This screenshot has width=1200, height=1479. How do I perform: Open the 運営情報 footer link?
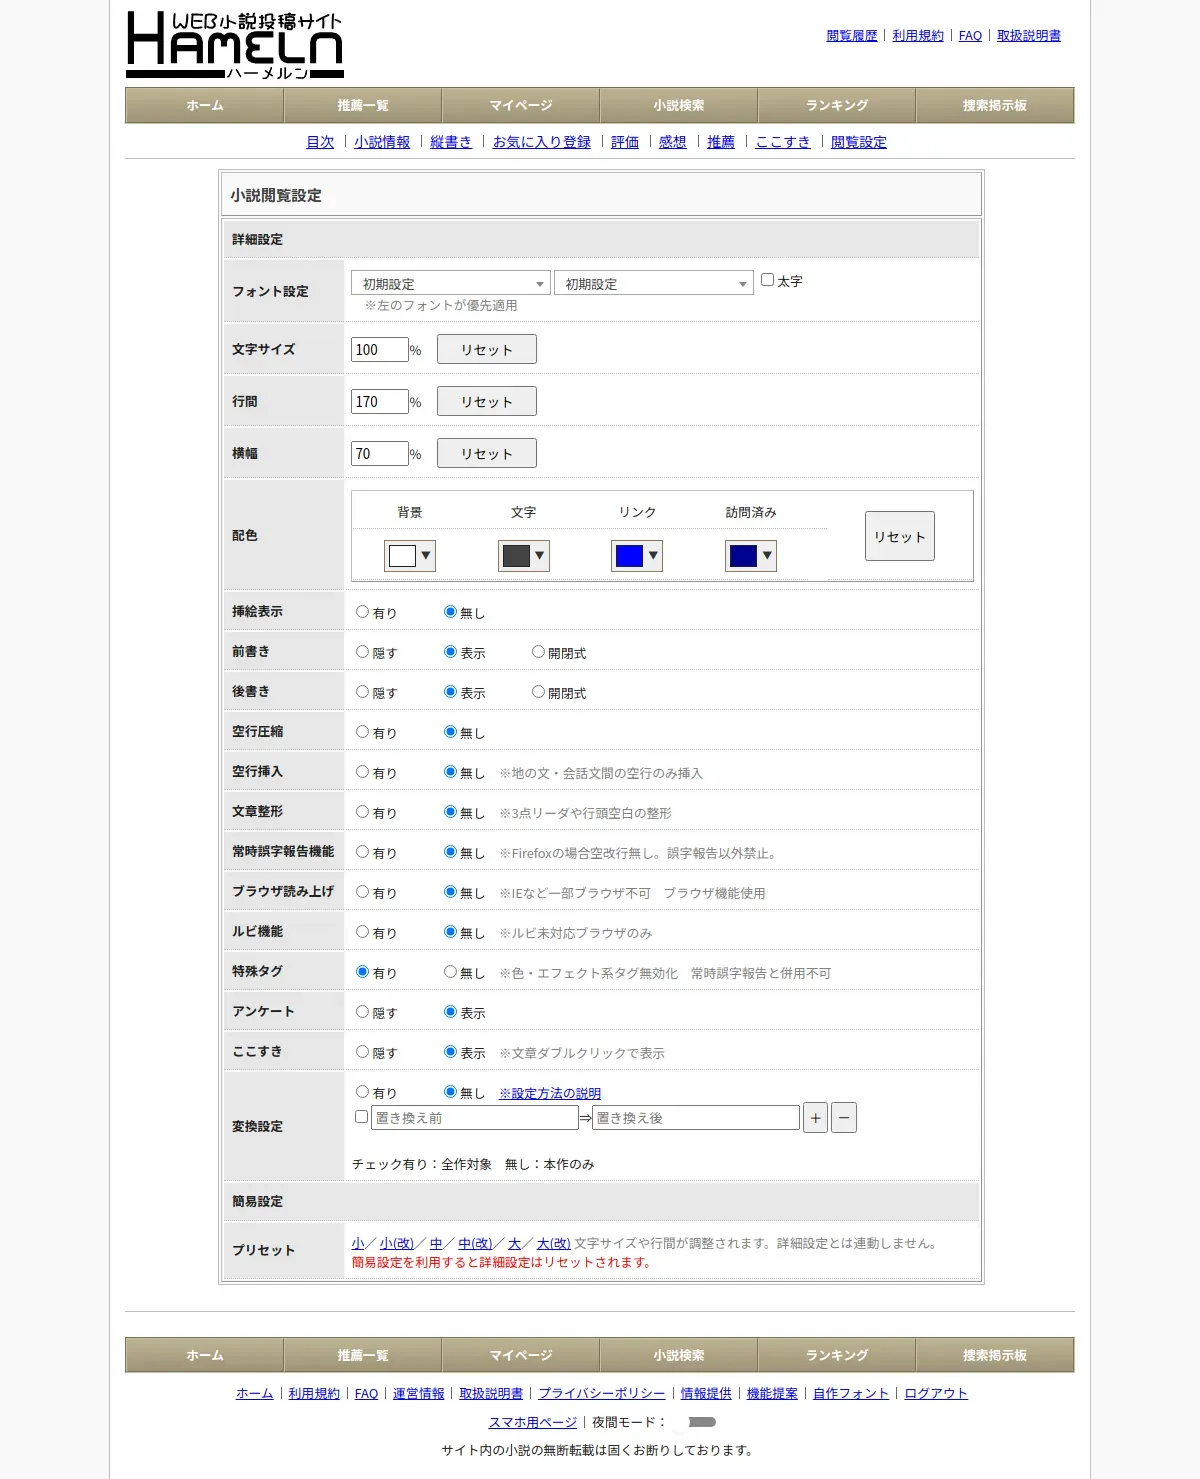pyautogui.click(x=419, y=1393)
